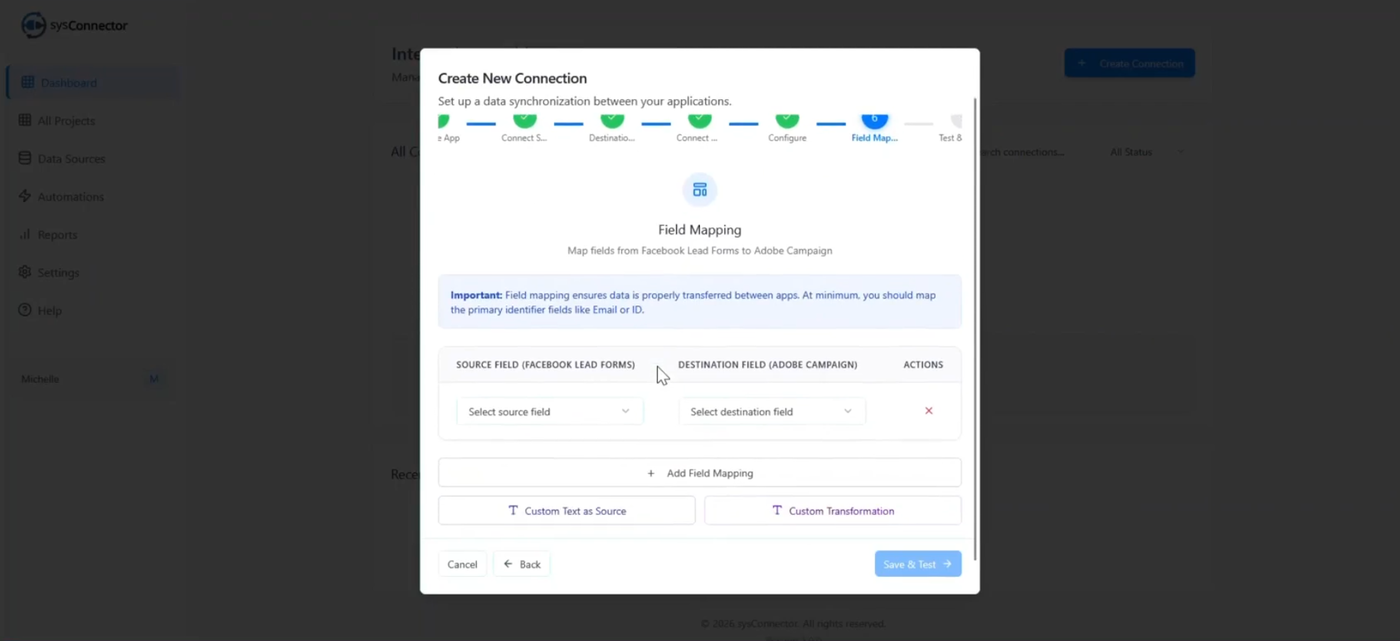The height and width of the screenshot is (641, 1400).
Task: Open the Select destination field dropdown
Action: [x=771, y=411]
